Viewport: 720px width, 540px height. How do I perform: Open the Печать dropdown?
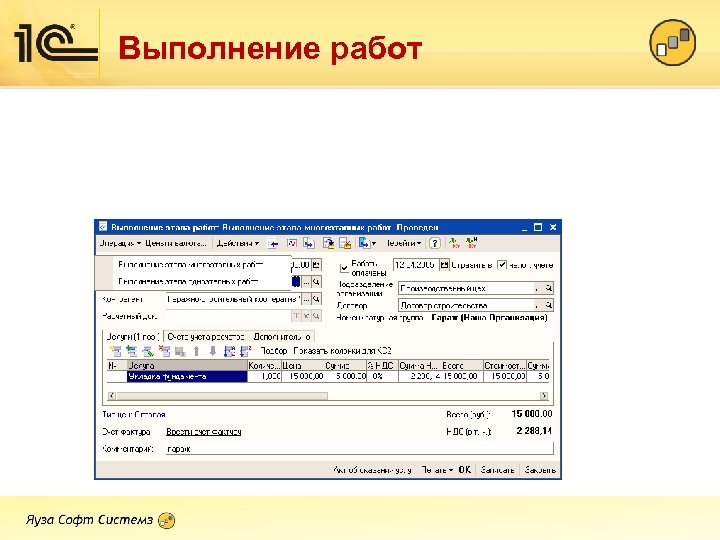[x=437, y=470]
